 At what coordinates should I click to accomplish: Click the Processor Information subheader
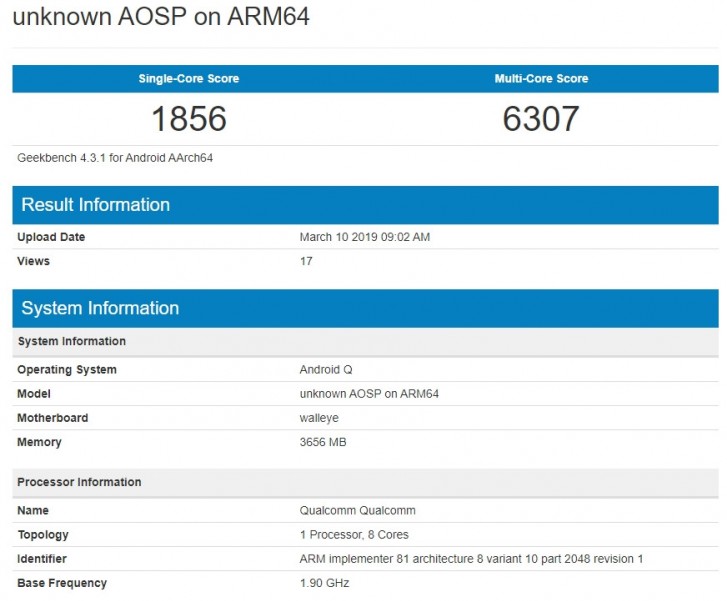pyautogui.click(x=79, y=482)
